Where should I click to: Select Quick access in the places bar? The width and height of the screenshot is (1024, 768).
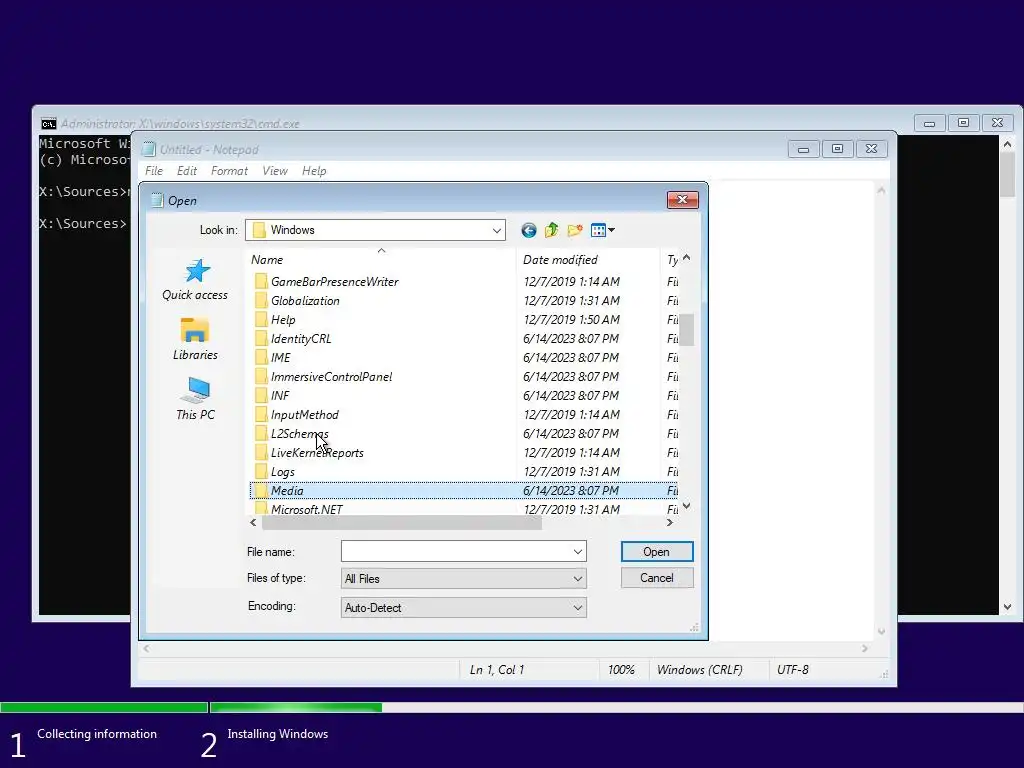coord(195,280)
